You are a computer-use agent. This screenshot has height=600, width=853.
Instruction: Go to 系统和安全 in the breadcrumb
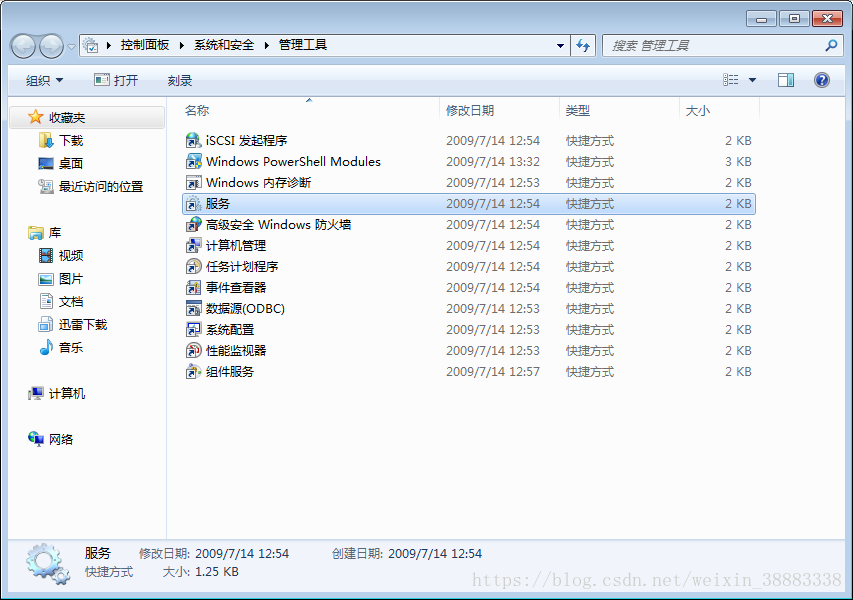point(224,45)
